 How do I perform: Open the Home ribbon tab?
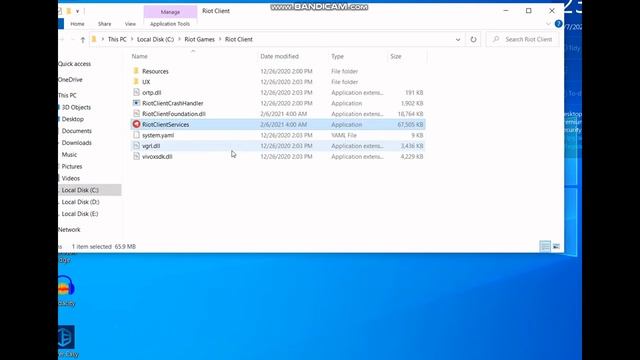pyautogui.click(x=77, y=24)
